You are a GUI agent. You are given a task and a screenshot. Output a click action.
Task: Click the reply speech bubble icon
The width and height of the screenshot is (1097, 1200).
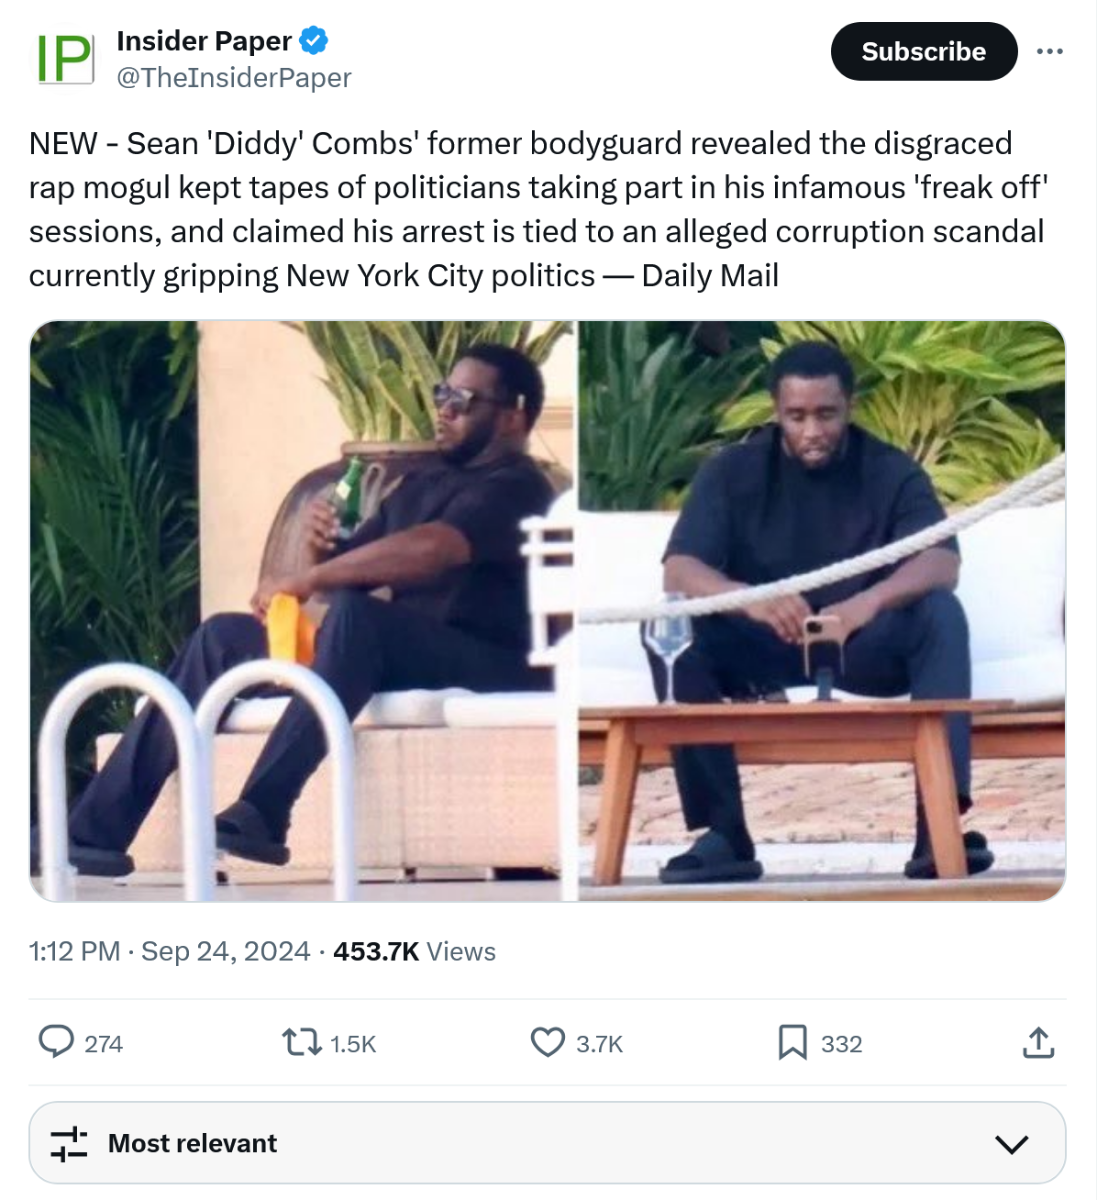[x=56, y=1042]
